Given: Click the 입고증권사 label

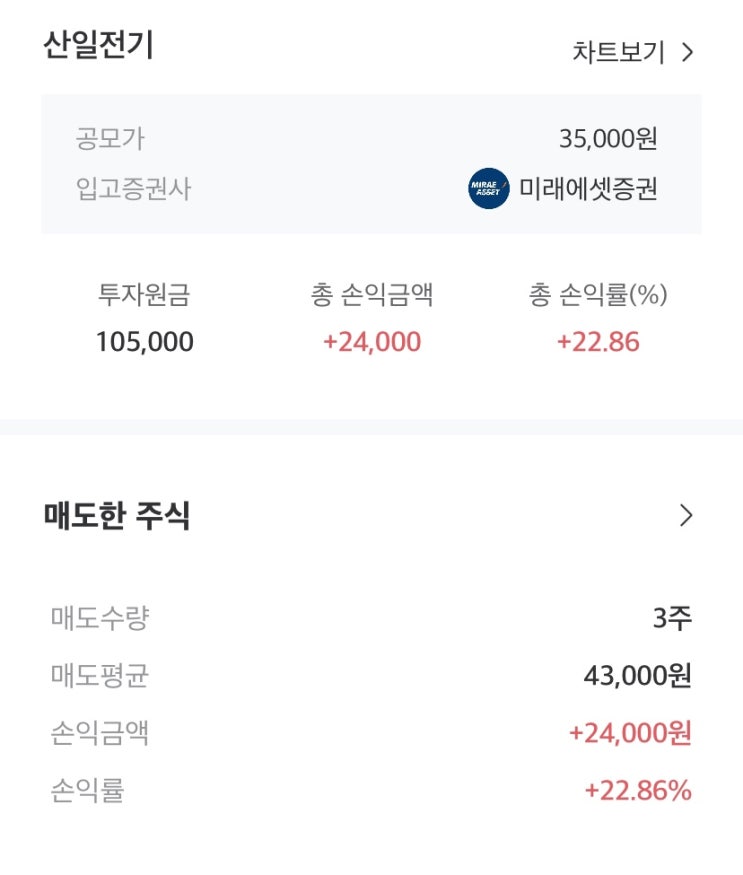Looking at the screenshot, I should [133, 189].
